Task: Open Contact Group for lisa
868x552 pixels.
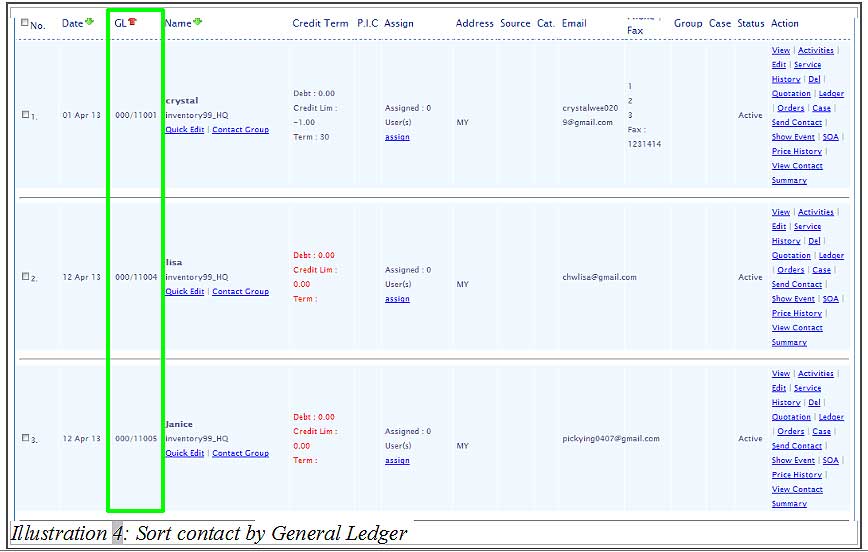Action: (240, 292)
